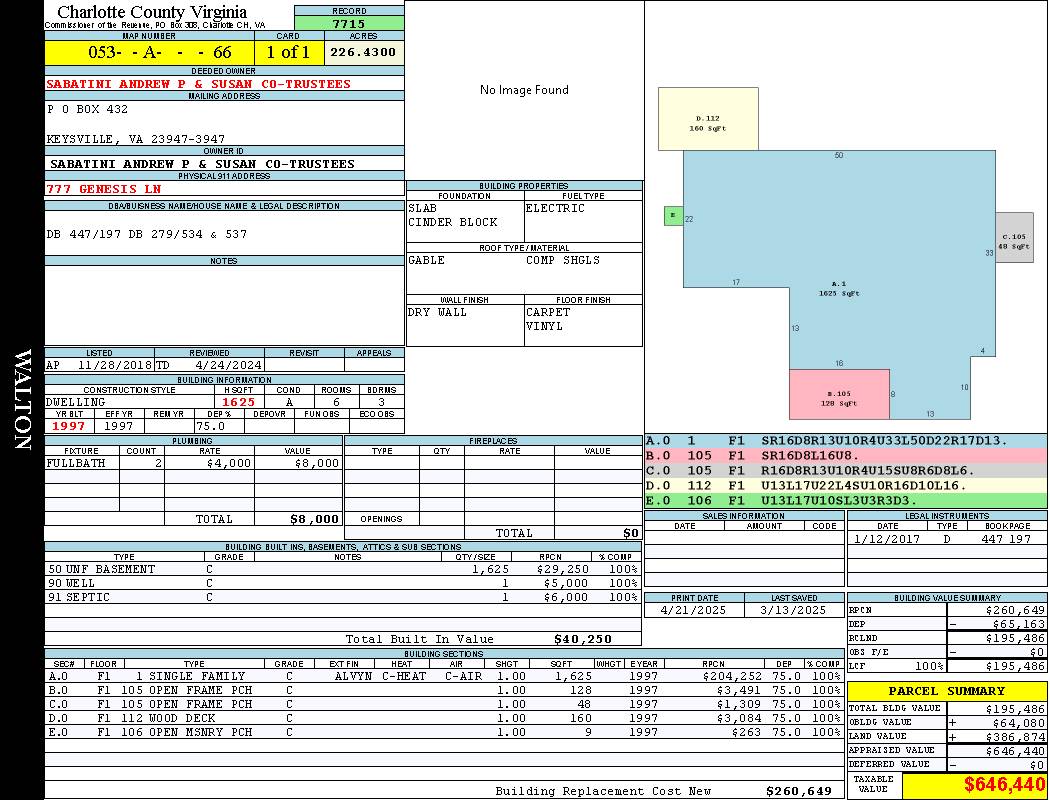Click the fireplaces TOTAL $0

click(x=631, y=534)
